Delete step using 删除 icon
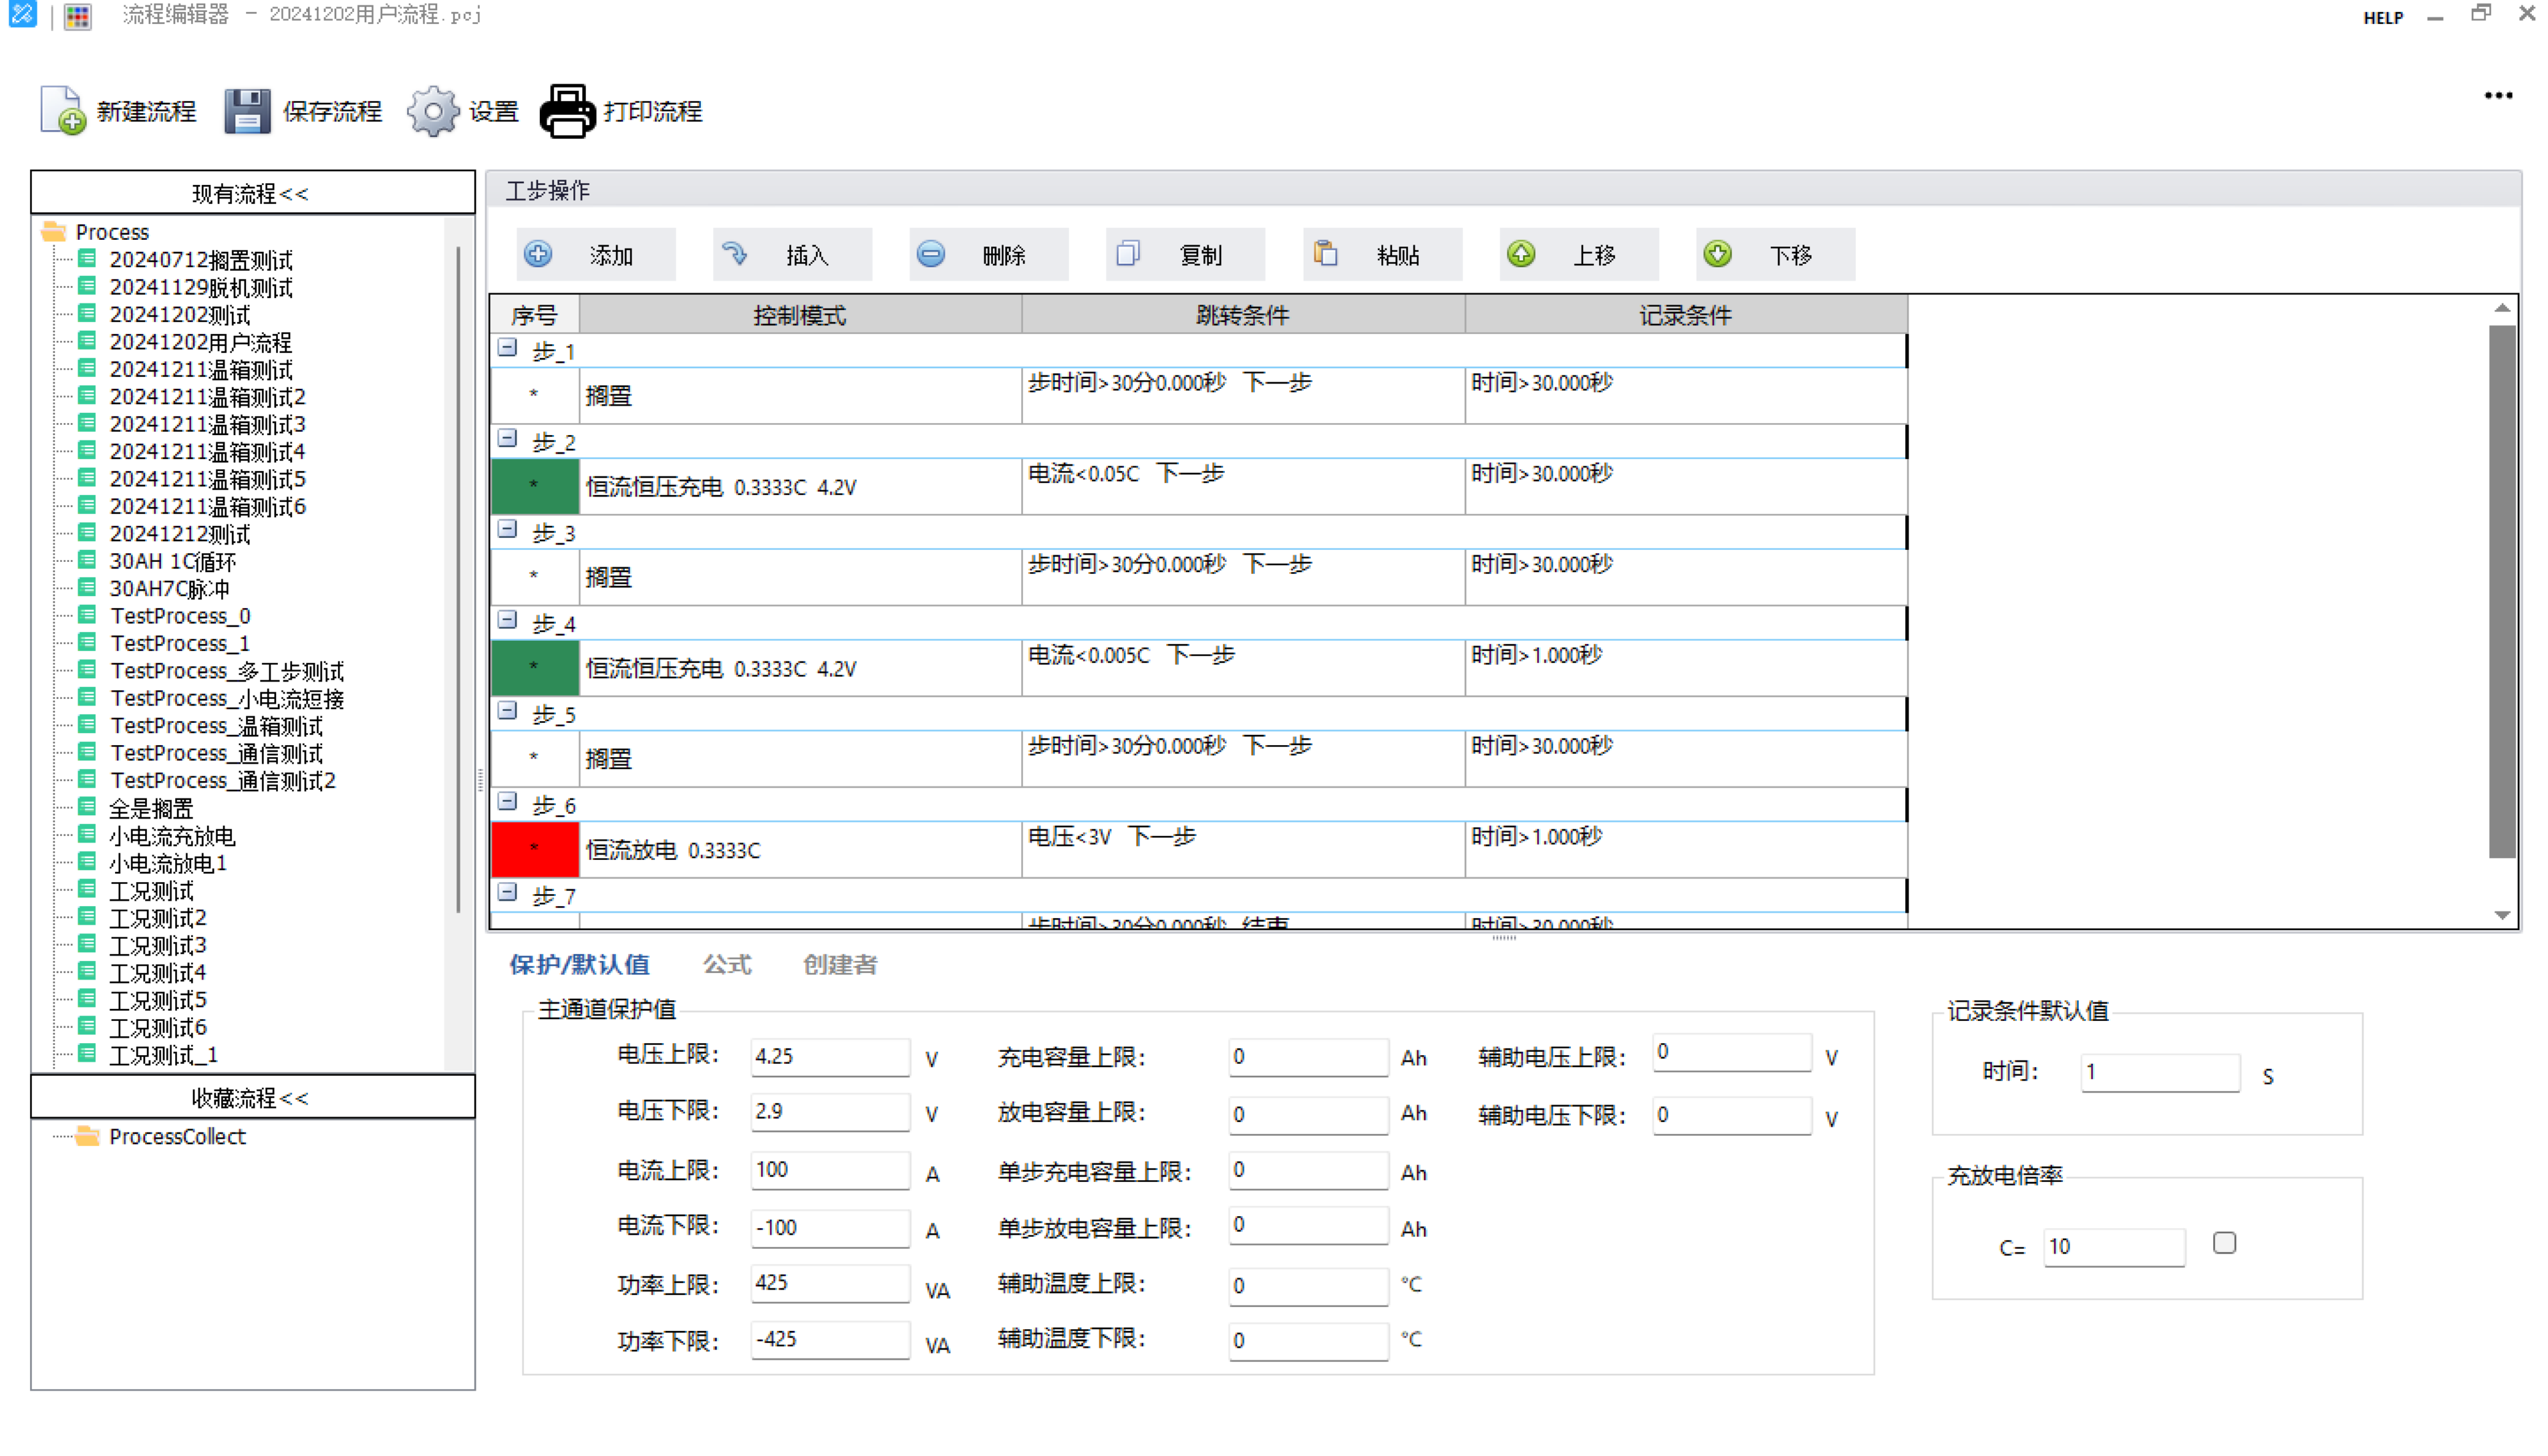 coord(931,254)
